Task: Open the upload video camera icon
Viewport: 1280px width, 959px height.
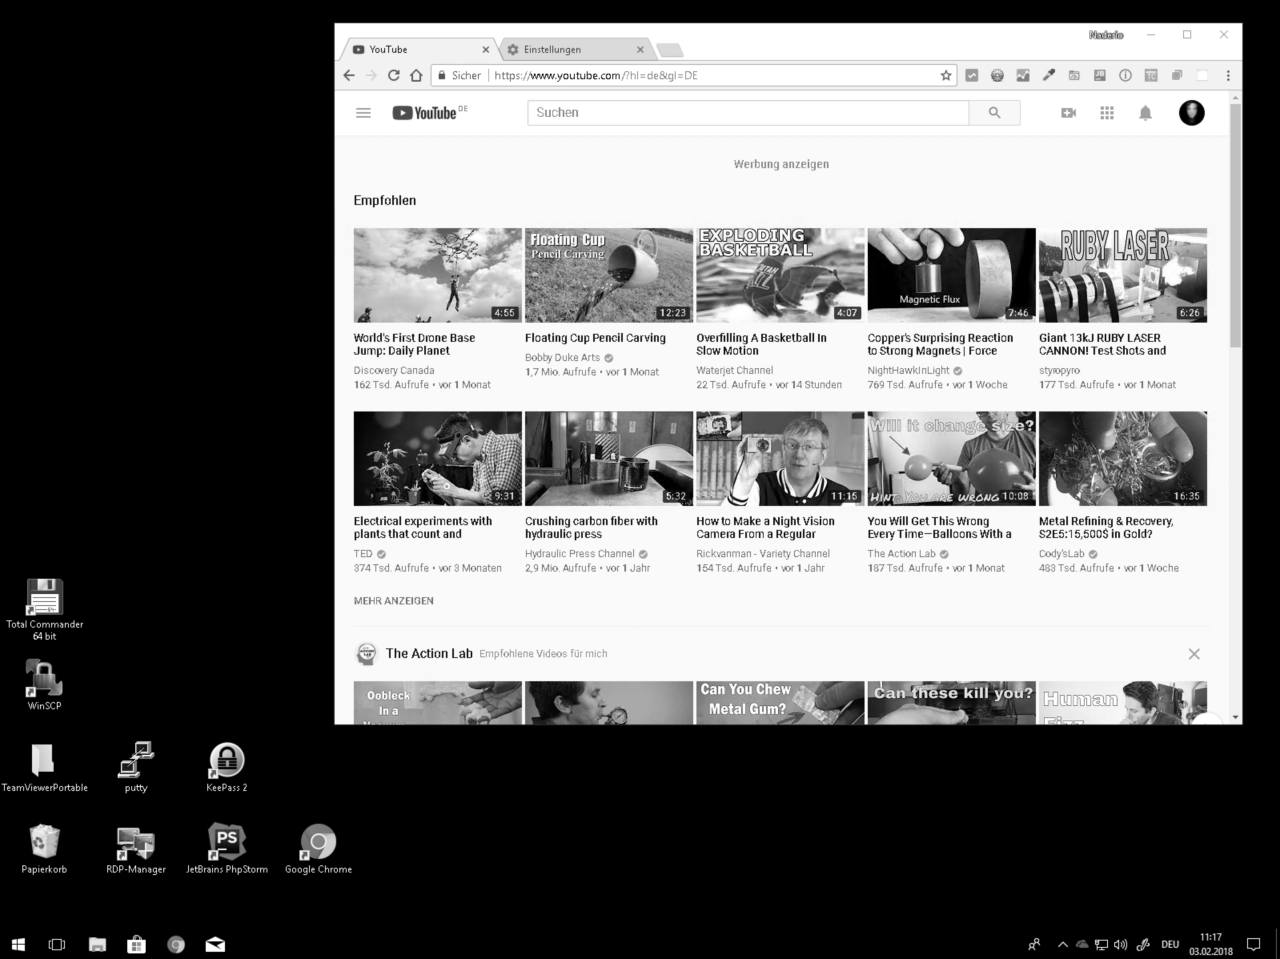Action: pos(1068,113)
